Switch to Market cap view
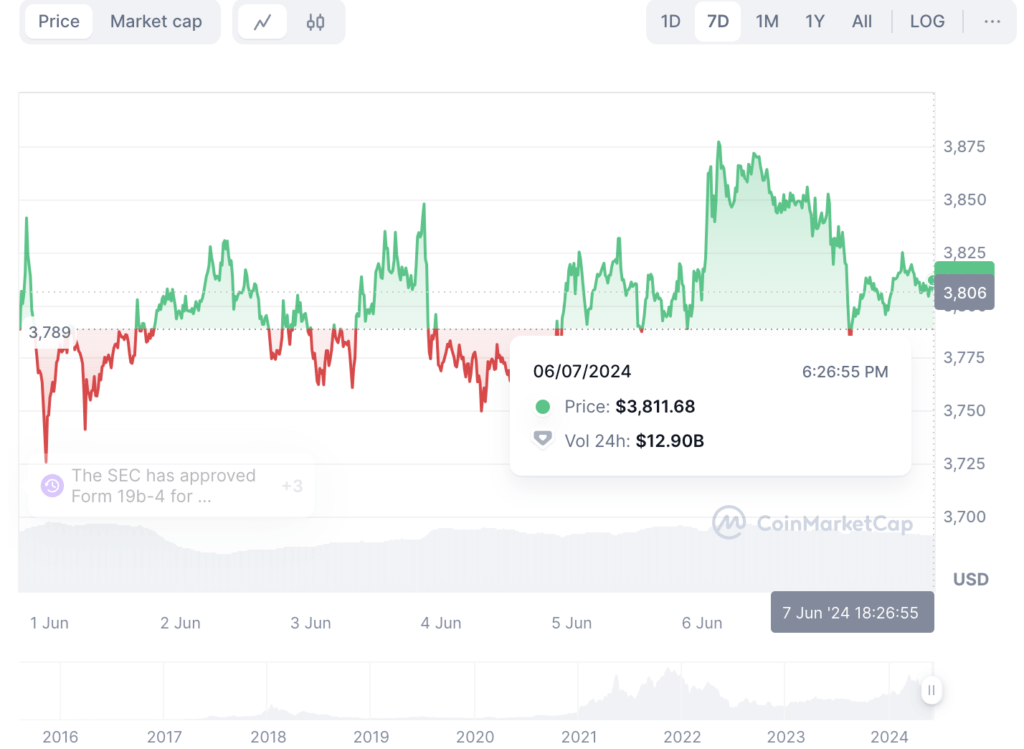This screenshot has height=749, width=1024. pos(156,21)
